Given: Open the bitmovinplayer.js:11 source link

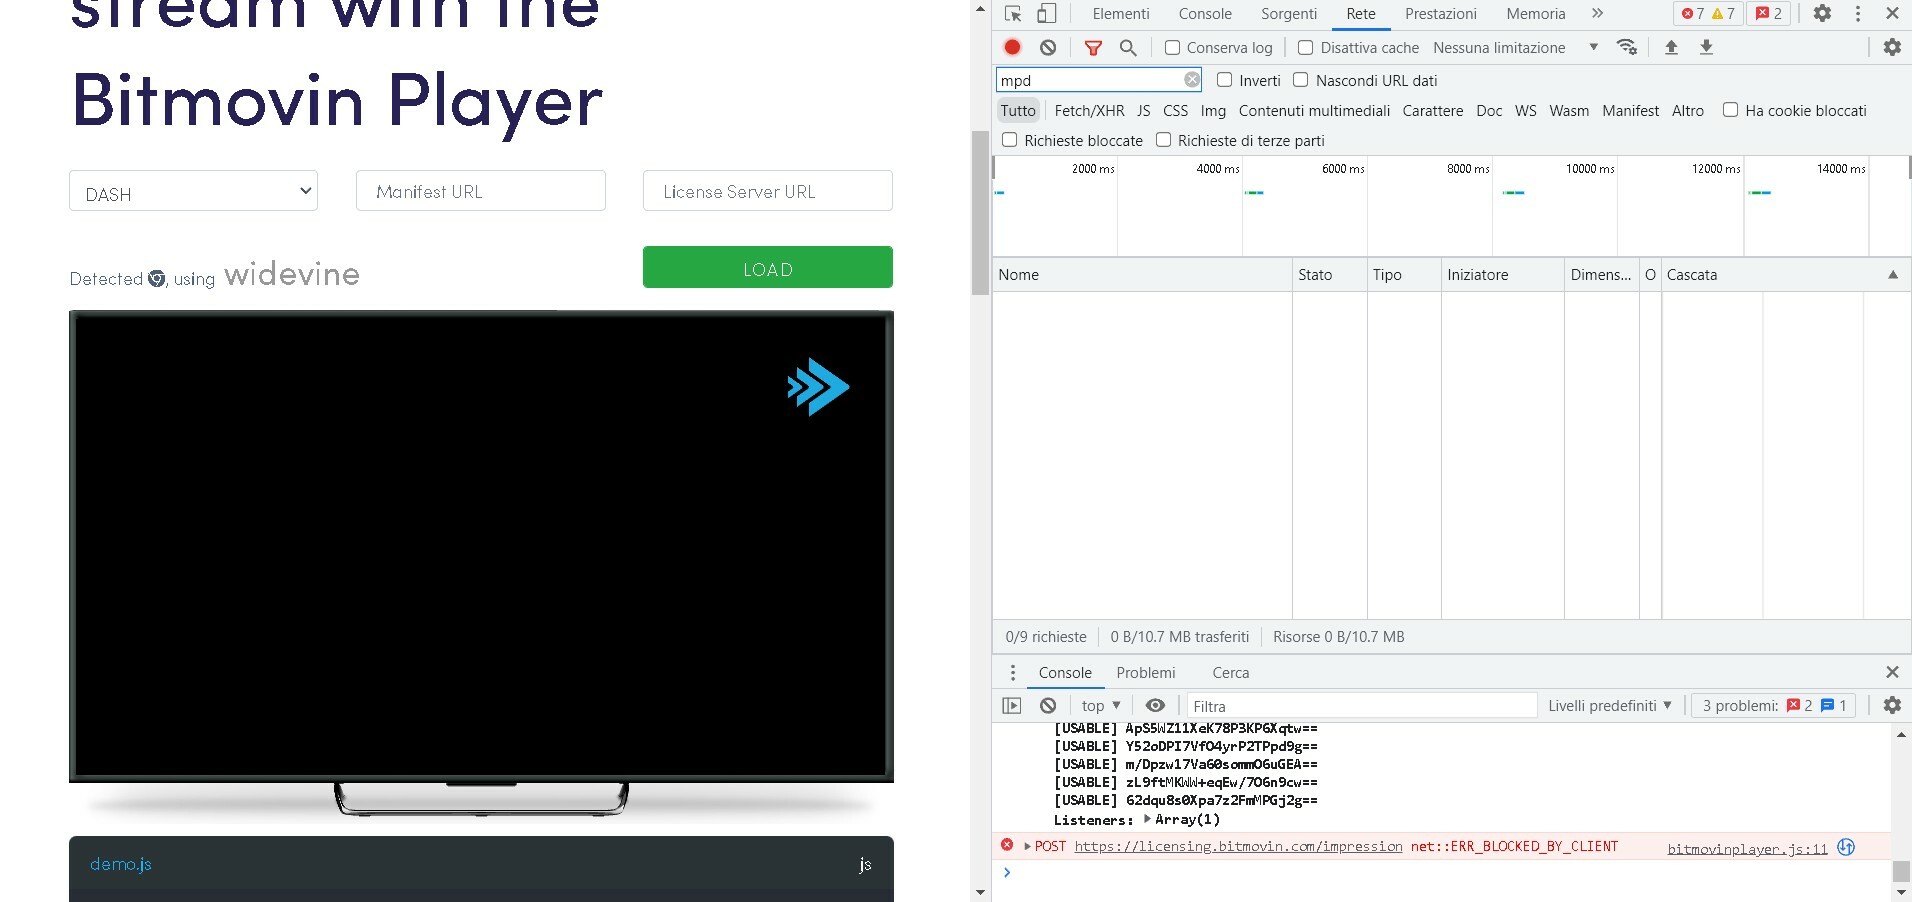Looking at the screenshot, I should (1747, 849).
